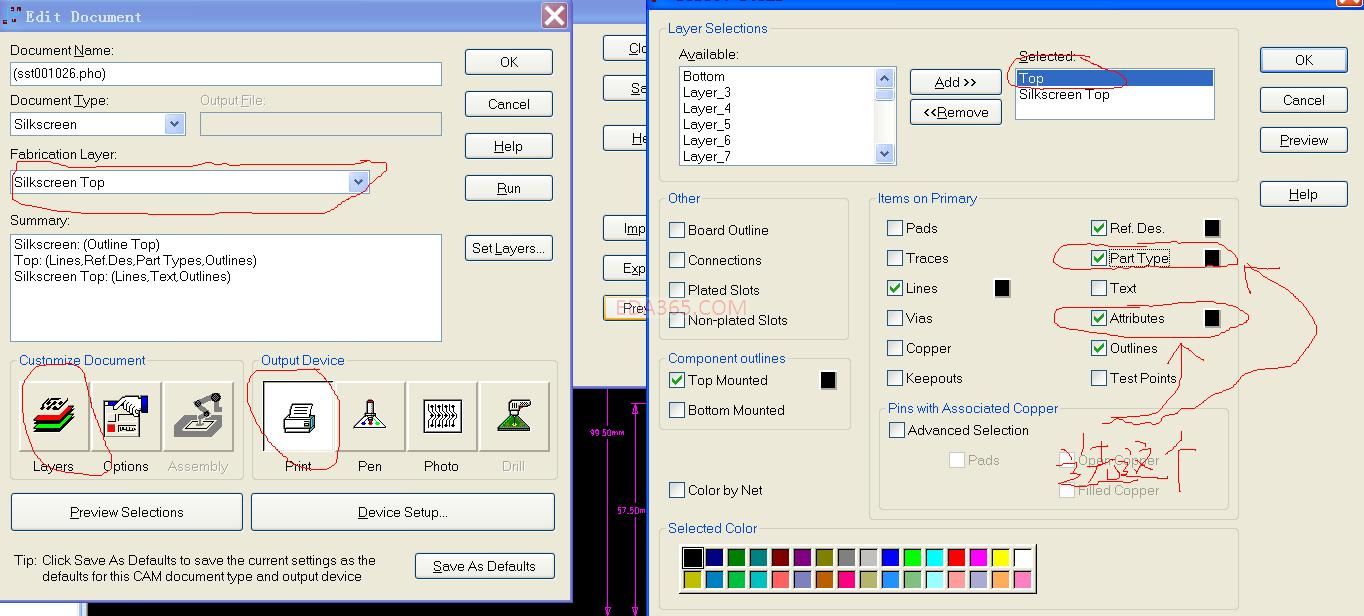Switch output device to Photo
Screen dimensions: 1364x616
point(441,417)
